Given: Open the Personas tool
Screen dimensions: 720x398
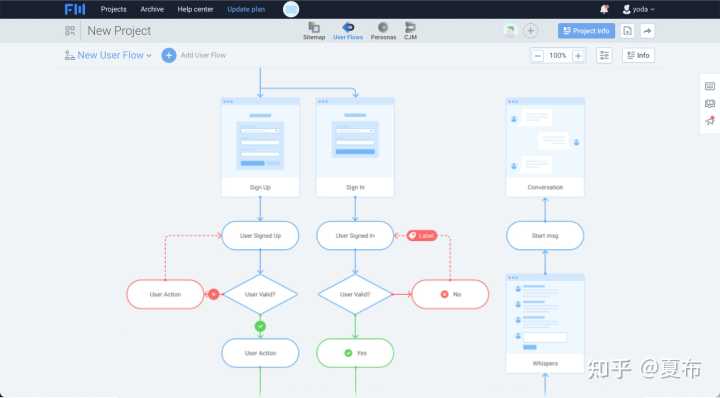Looking at the screenshot, I should [383, 31].
